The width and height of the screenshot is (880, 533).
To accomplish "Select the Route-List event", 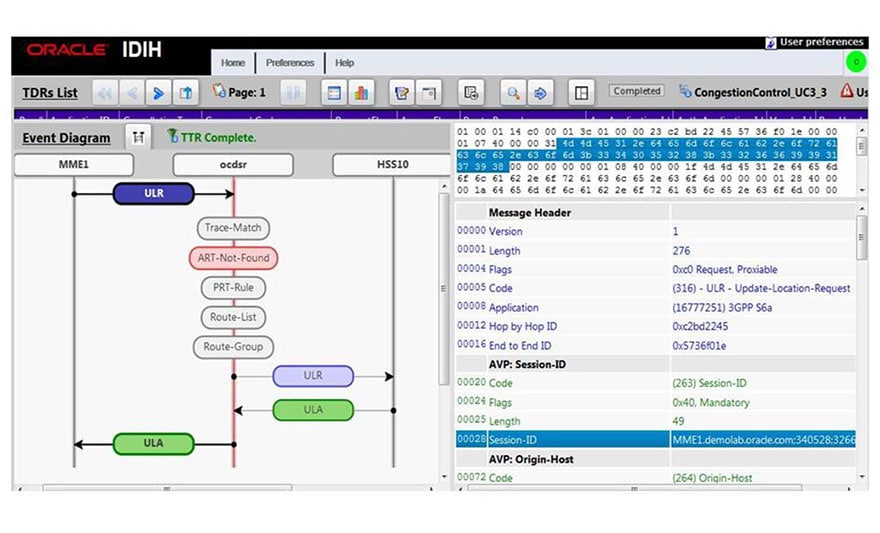I will 233,317.
